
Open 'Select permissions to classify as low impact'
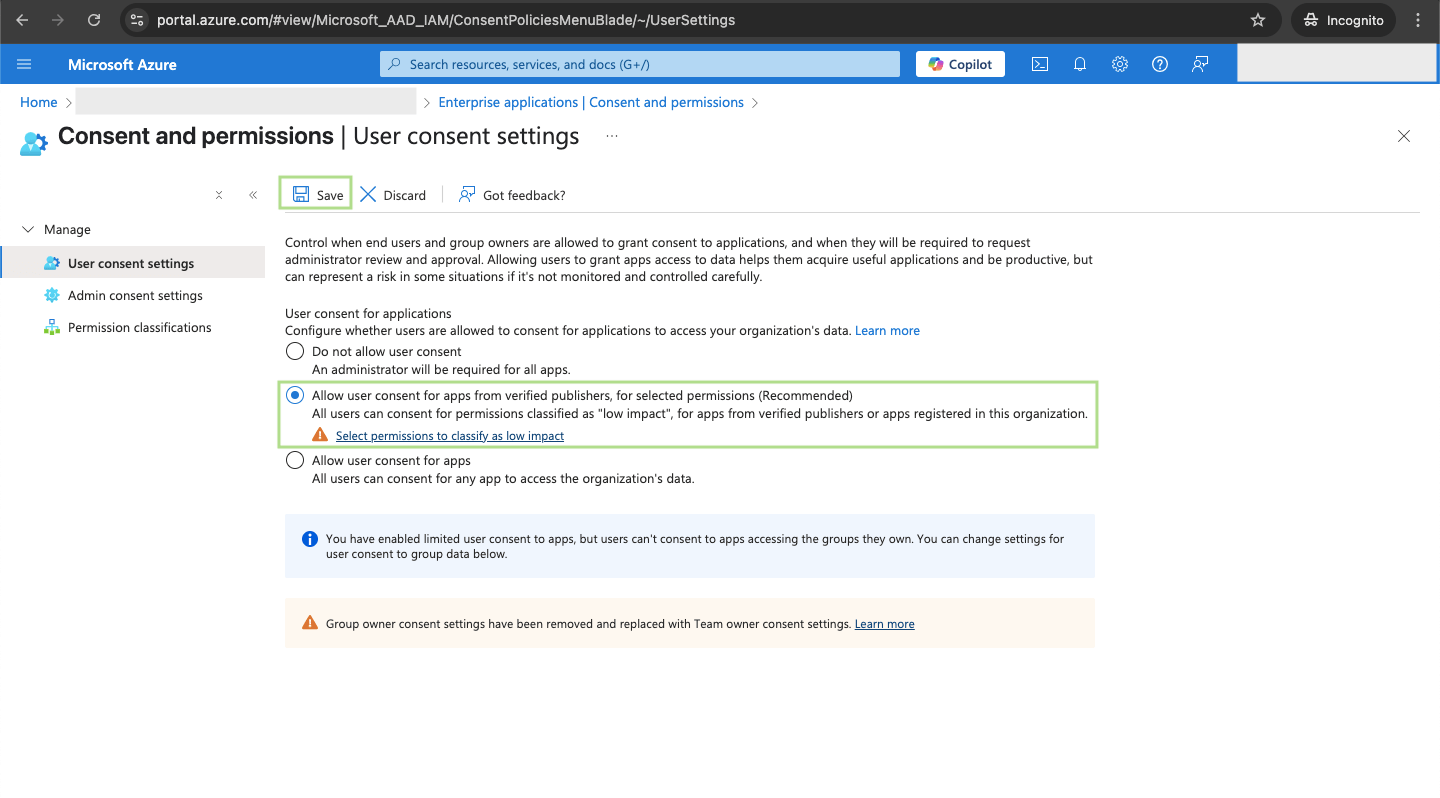[x=449, y=436]
